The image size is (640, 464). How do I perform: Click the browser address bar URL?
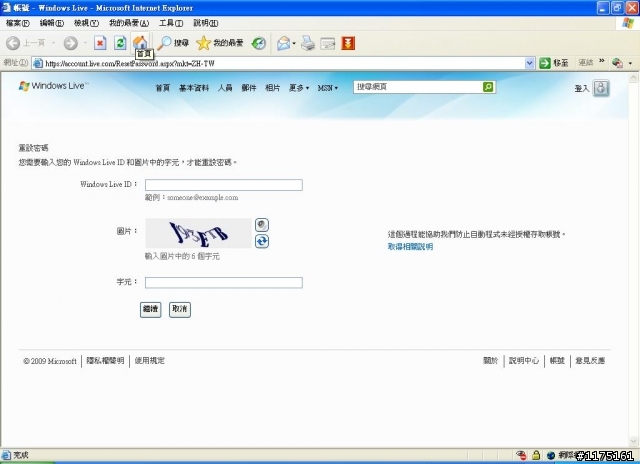pos(284,63)
